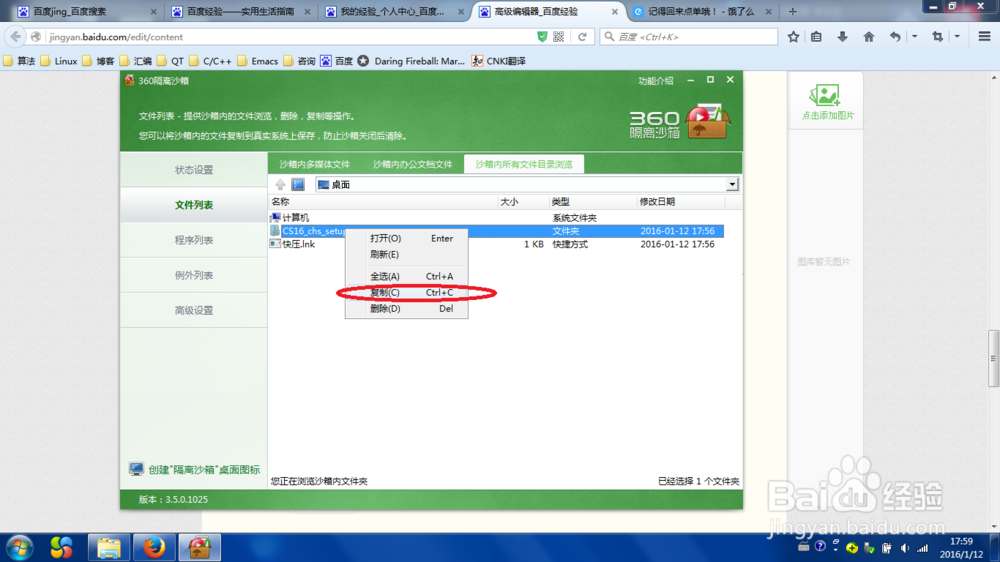Sort by 类型 column header
The height and width of the screenshot is (562, 1000).
pos(593,202)
